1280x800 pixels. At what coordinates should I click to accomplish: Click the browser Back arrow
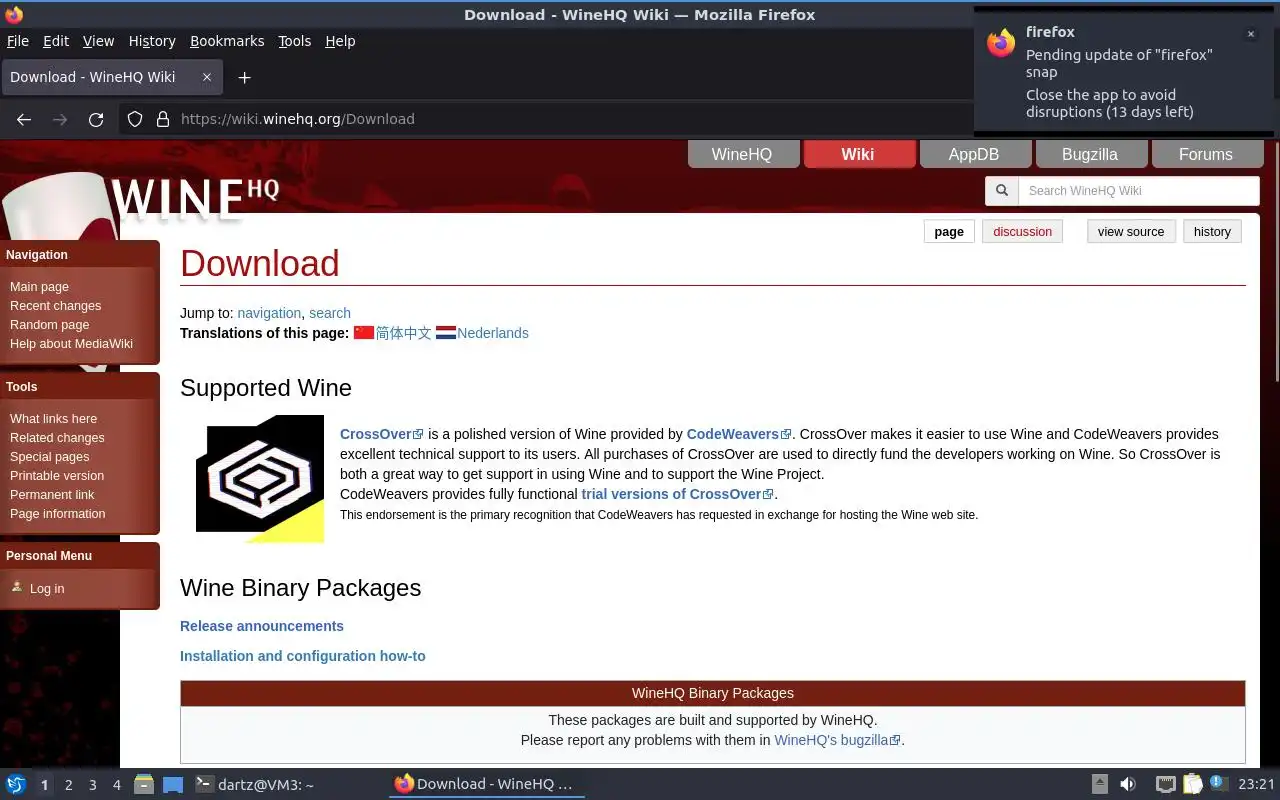[24, 119]
